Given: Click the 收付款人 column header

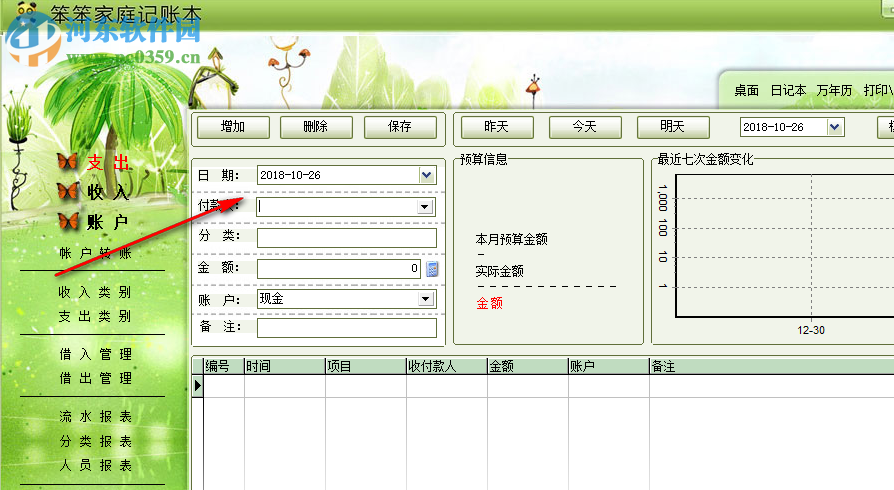Looking at the screenshot, I should [446, 366].
